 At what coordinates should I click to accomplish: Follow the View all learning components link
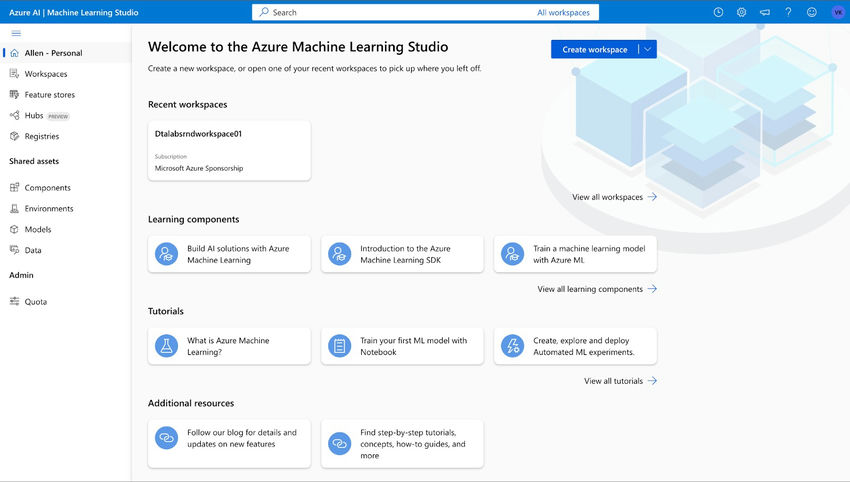click(x=597, y=289)
